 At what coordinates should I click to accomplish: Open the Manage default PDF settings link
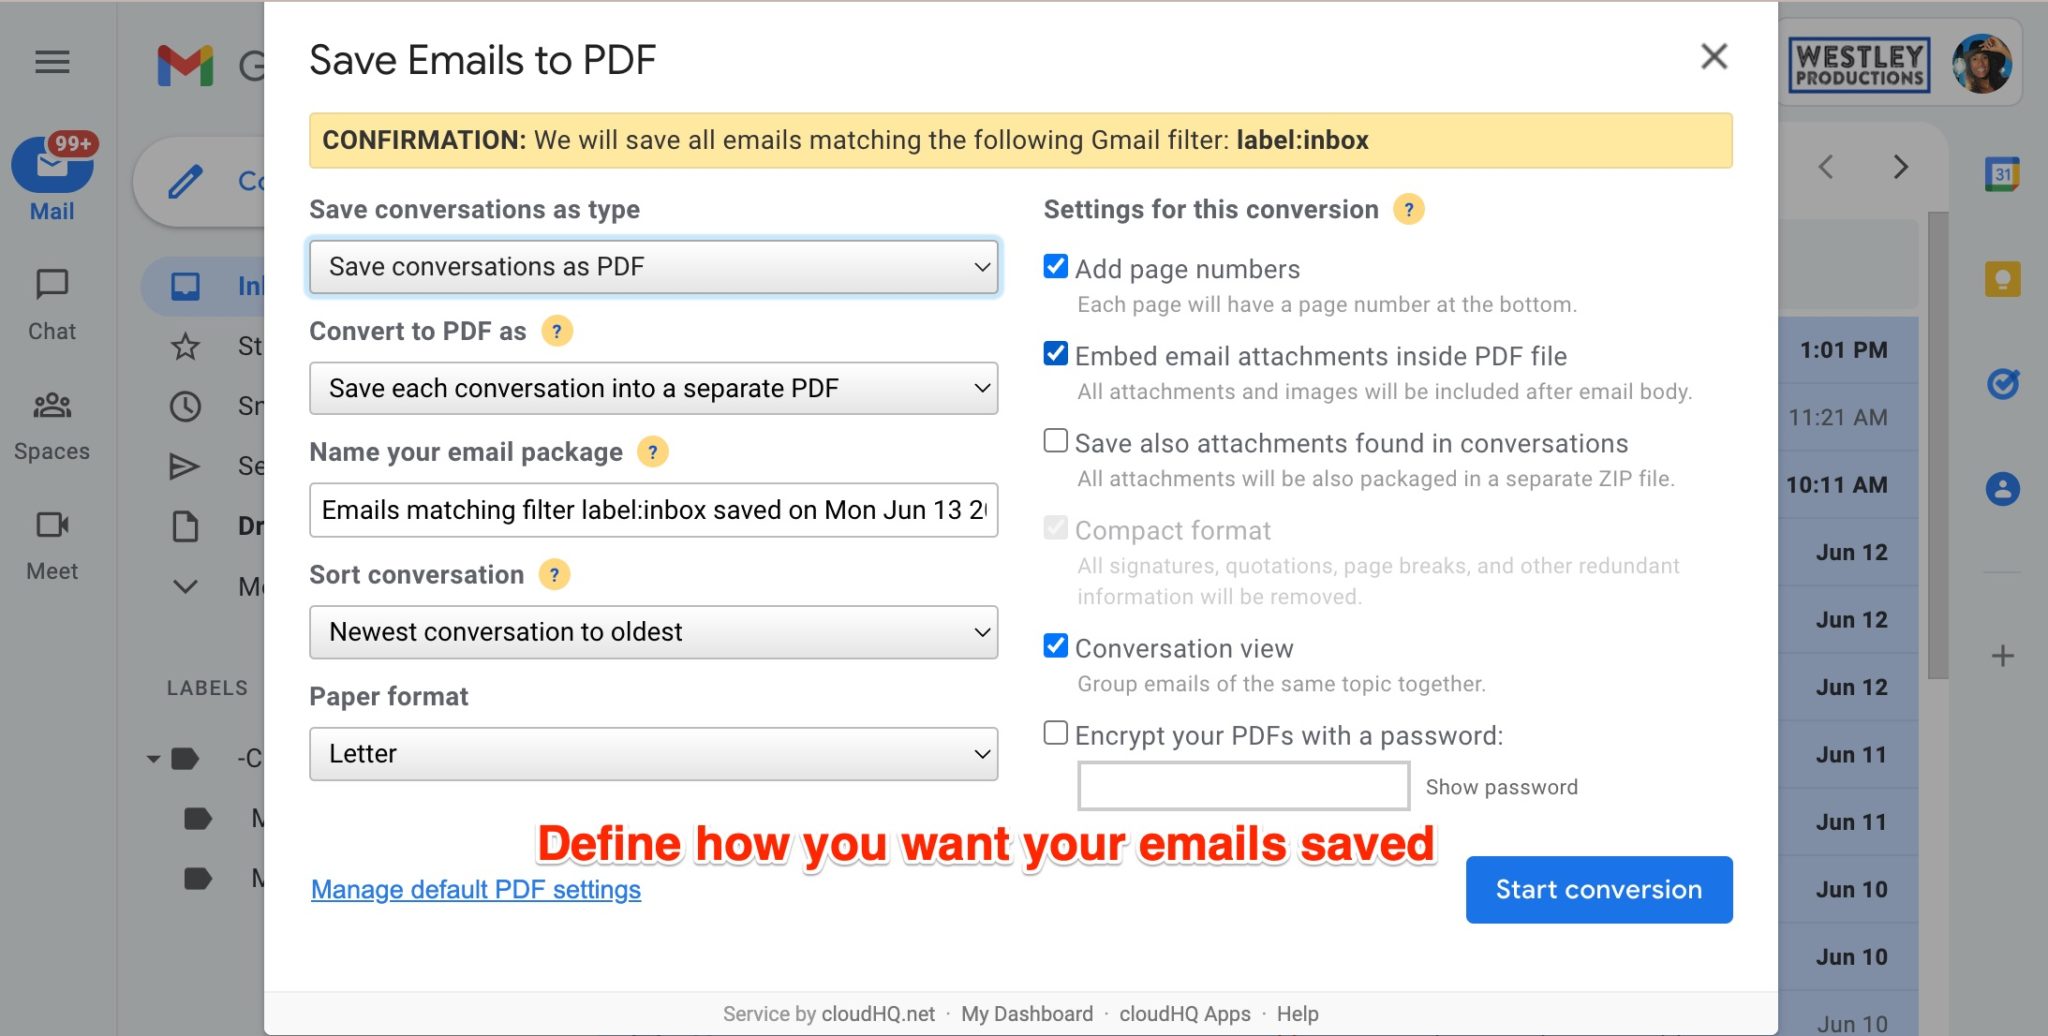476,890
